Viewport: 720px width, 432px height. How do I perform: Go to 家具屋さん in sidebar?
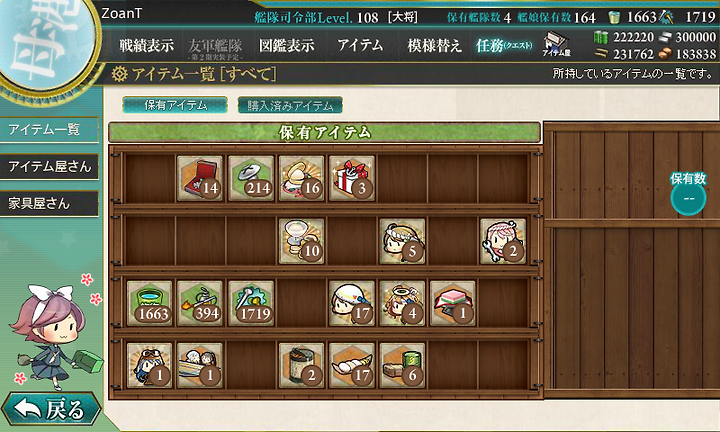[x=49, y=203]
